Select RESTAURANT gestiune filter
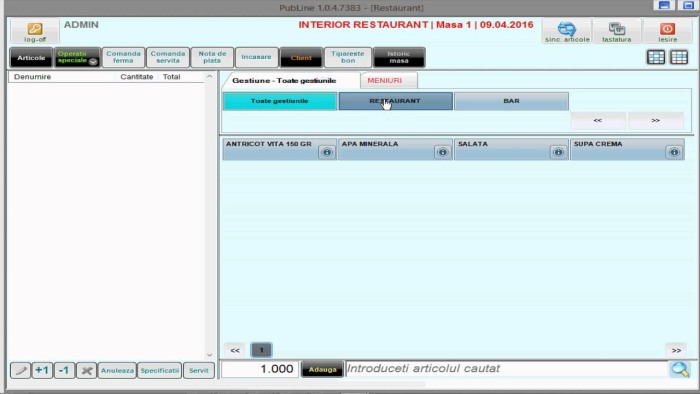Screen dimensions: 700x394 (x=396, y=101)
